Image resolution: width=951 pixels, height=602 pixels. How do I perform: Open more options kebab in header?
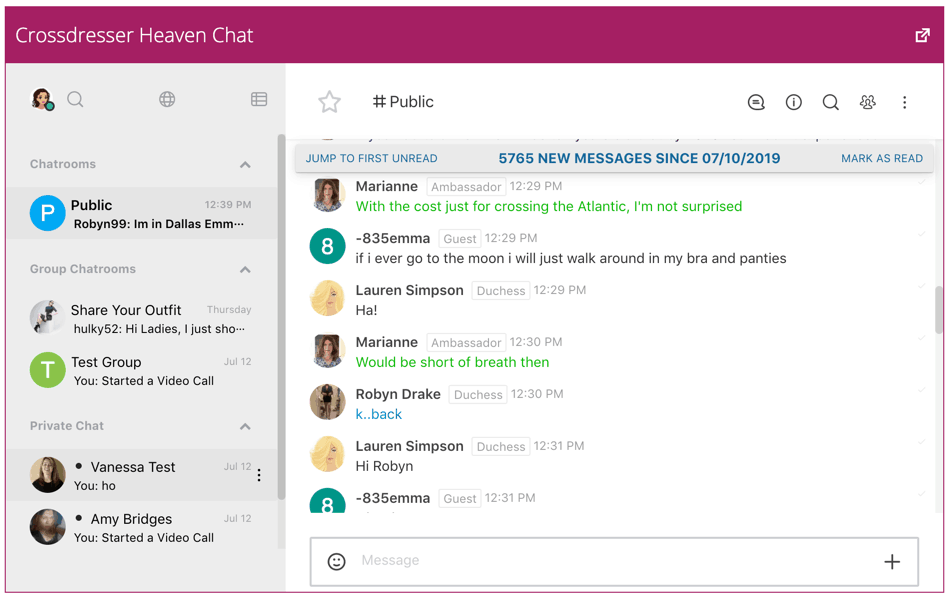[904, 102]
